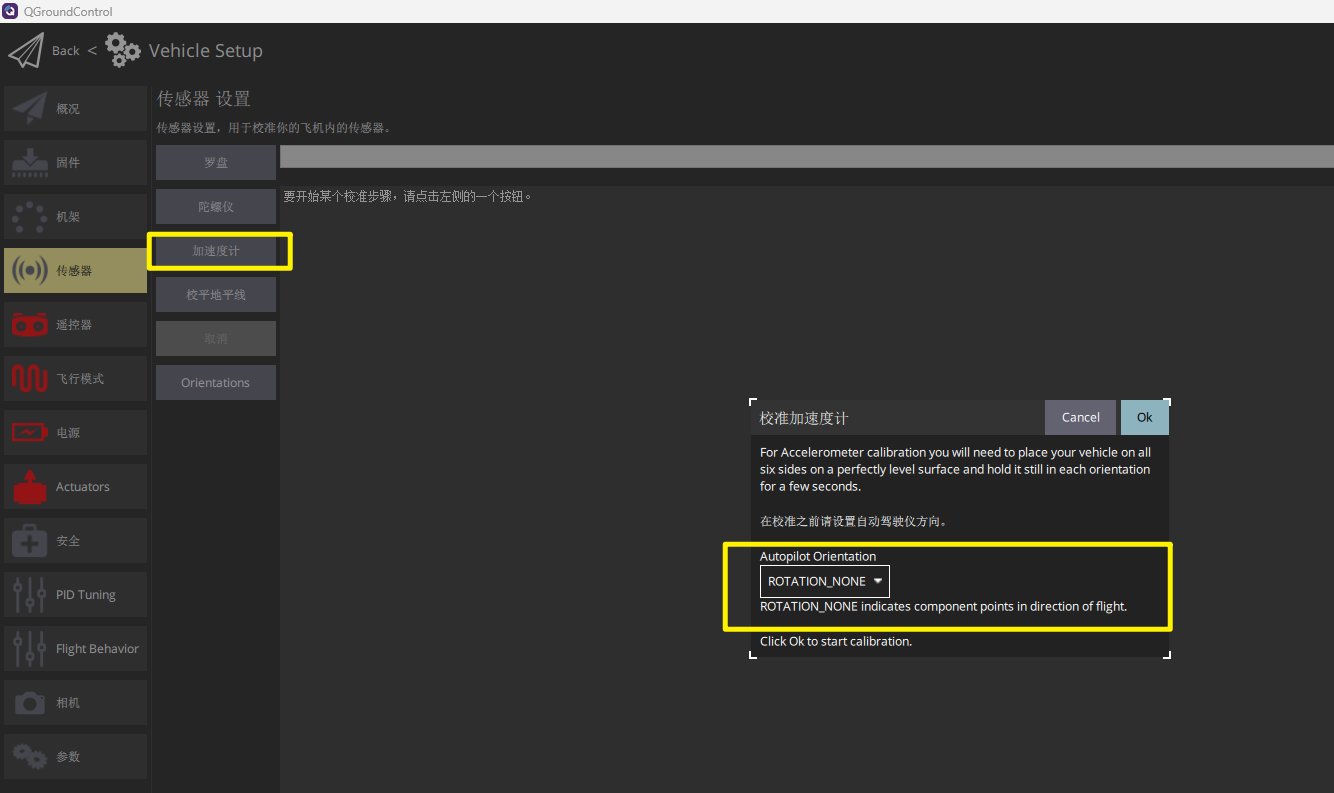The height and width of the screenshot is (793, 1334).
Task: Select the 固件 firmware download icon
Action: click(x=30, y=163)
